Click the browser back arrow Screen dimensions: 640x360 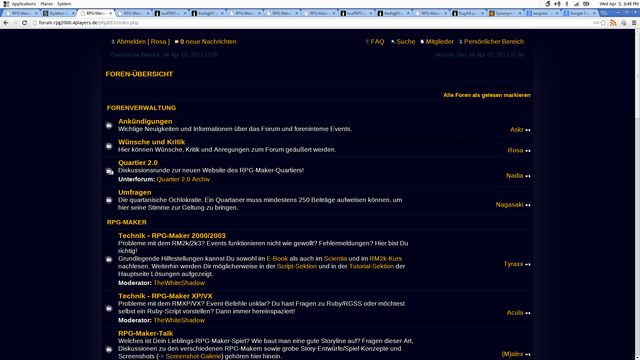click(x=6, y=23)
